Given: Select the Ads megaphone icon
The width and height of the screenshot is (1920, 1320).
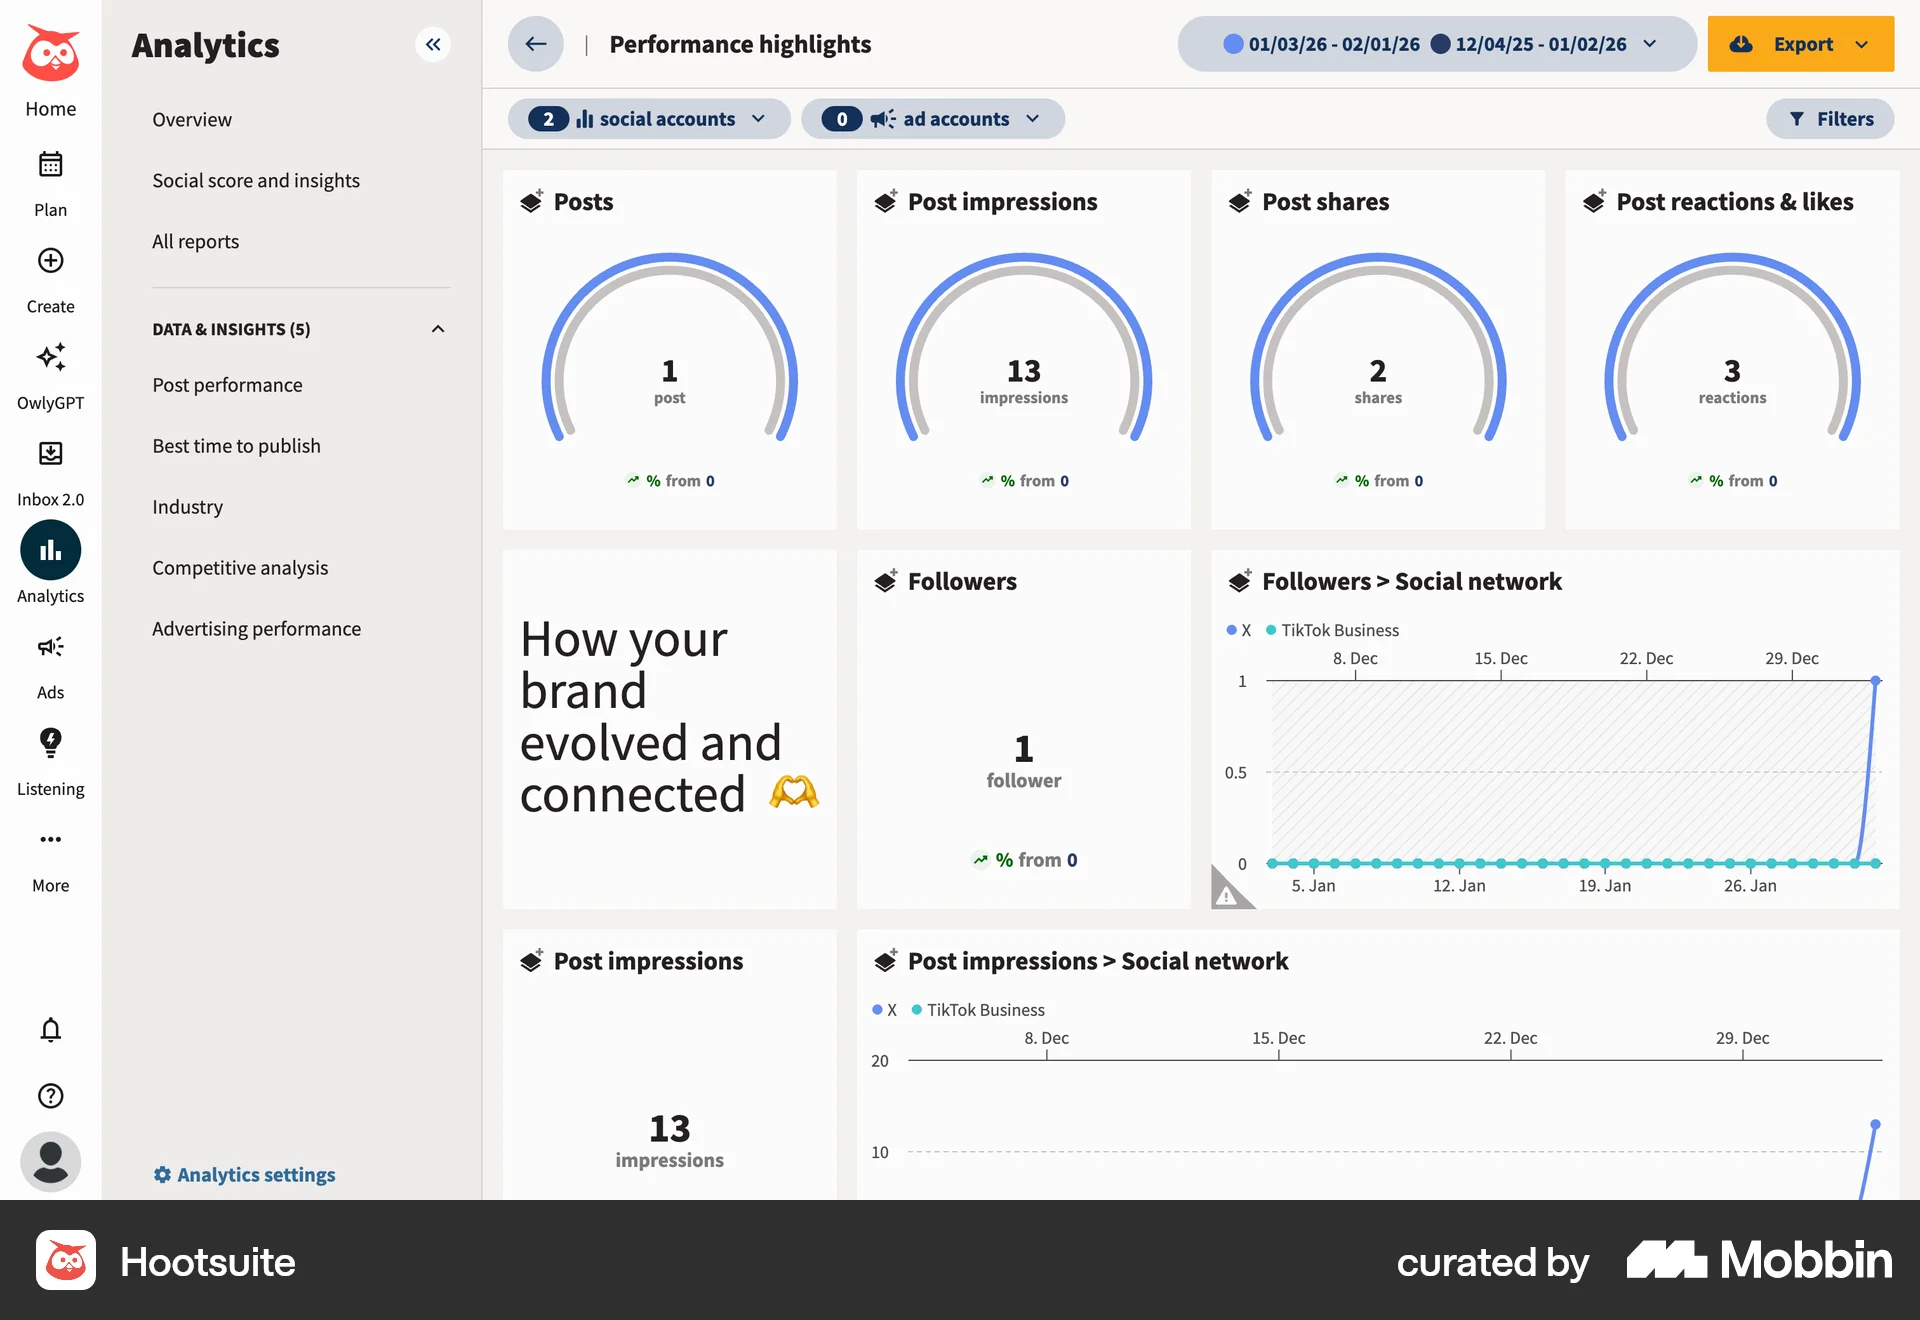Looking at the screenshot, I should 50,647.
